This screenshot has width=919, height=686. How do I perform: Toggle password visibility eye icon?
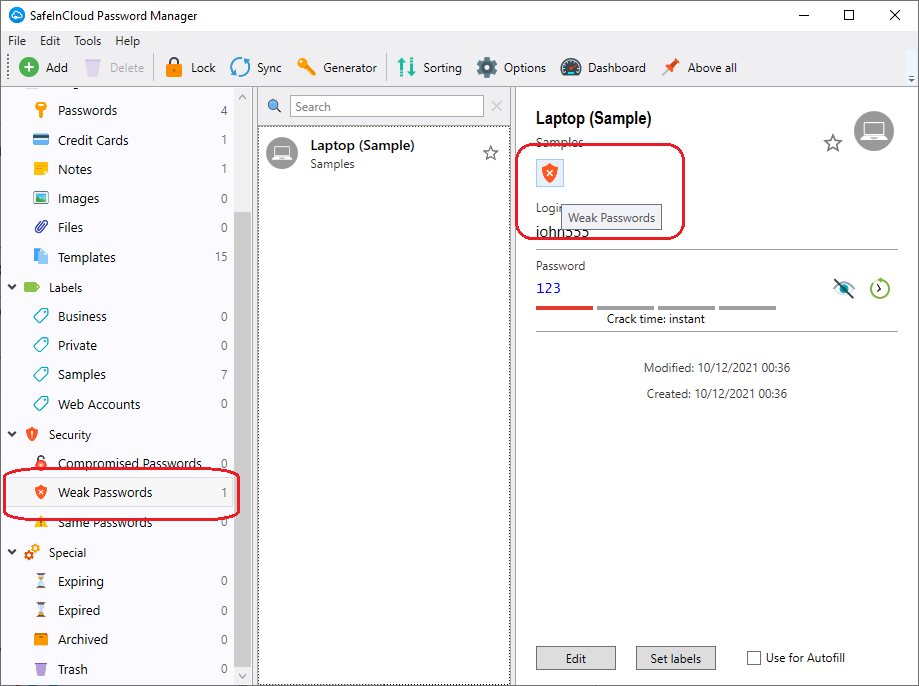843,288
